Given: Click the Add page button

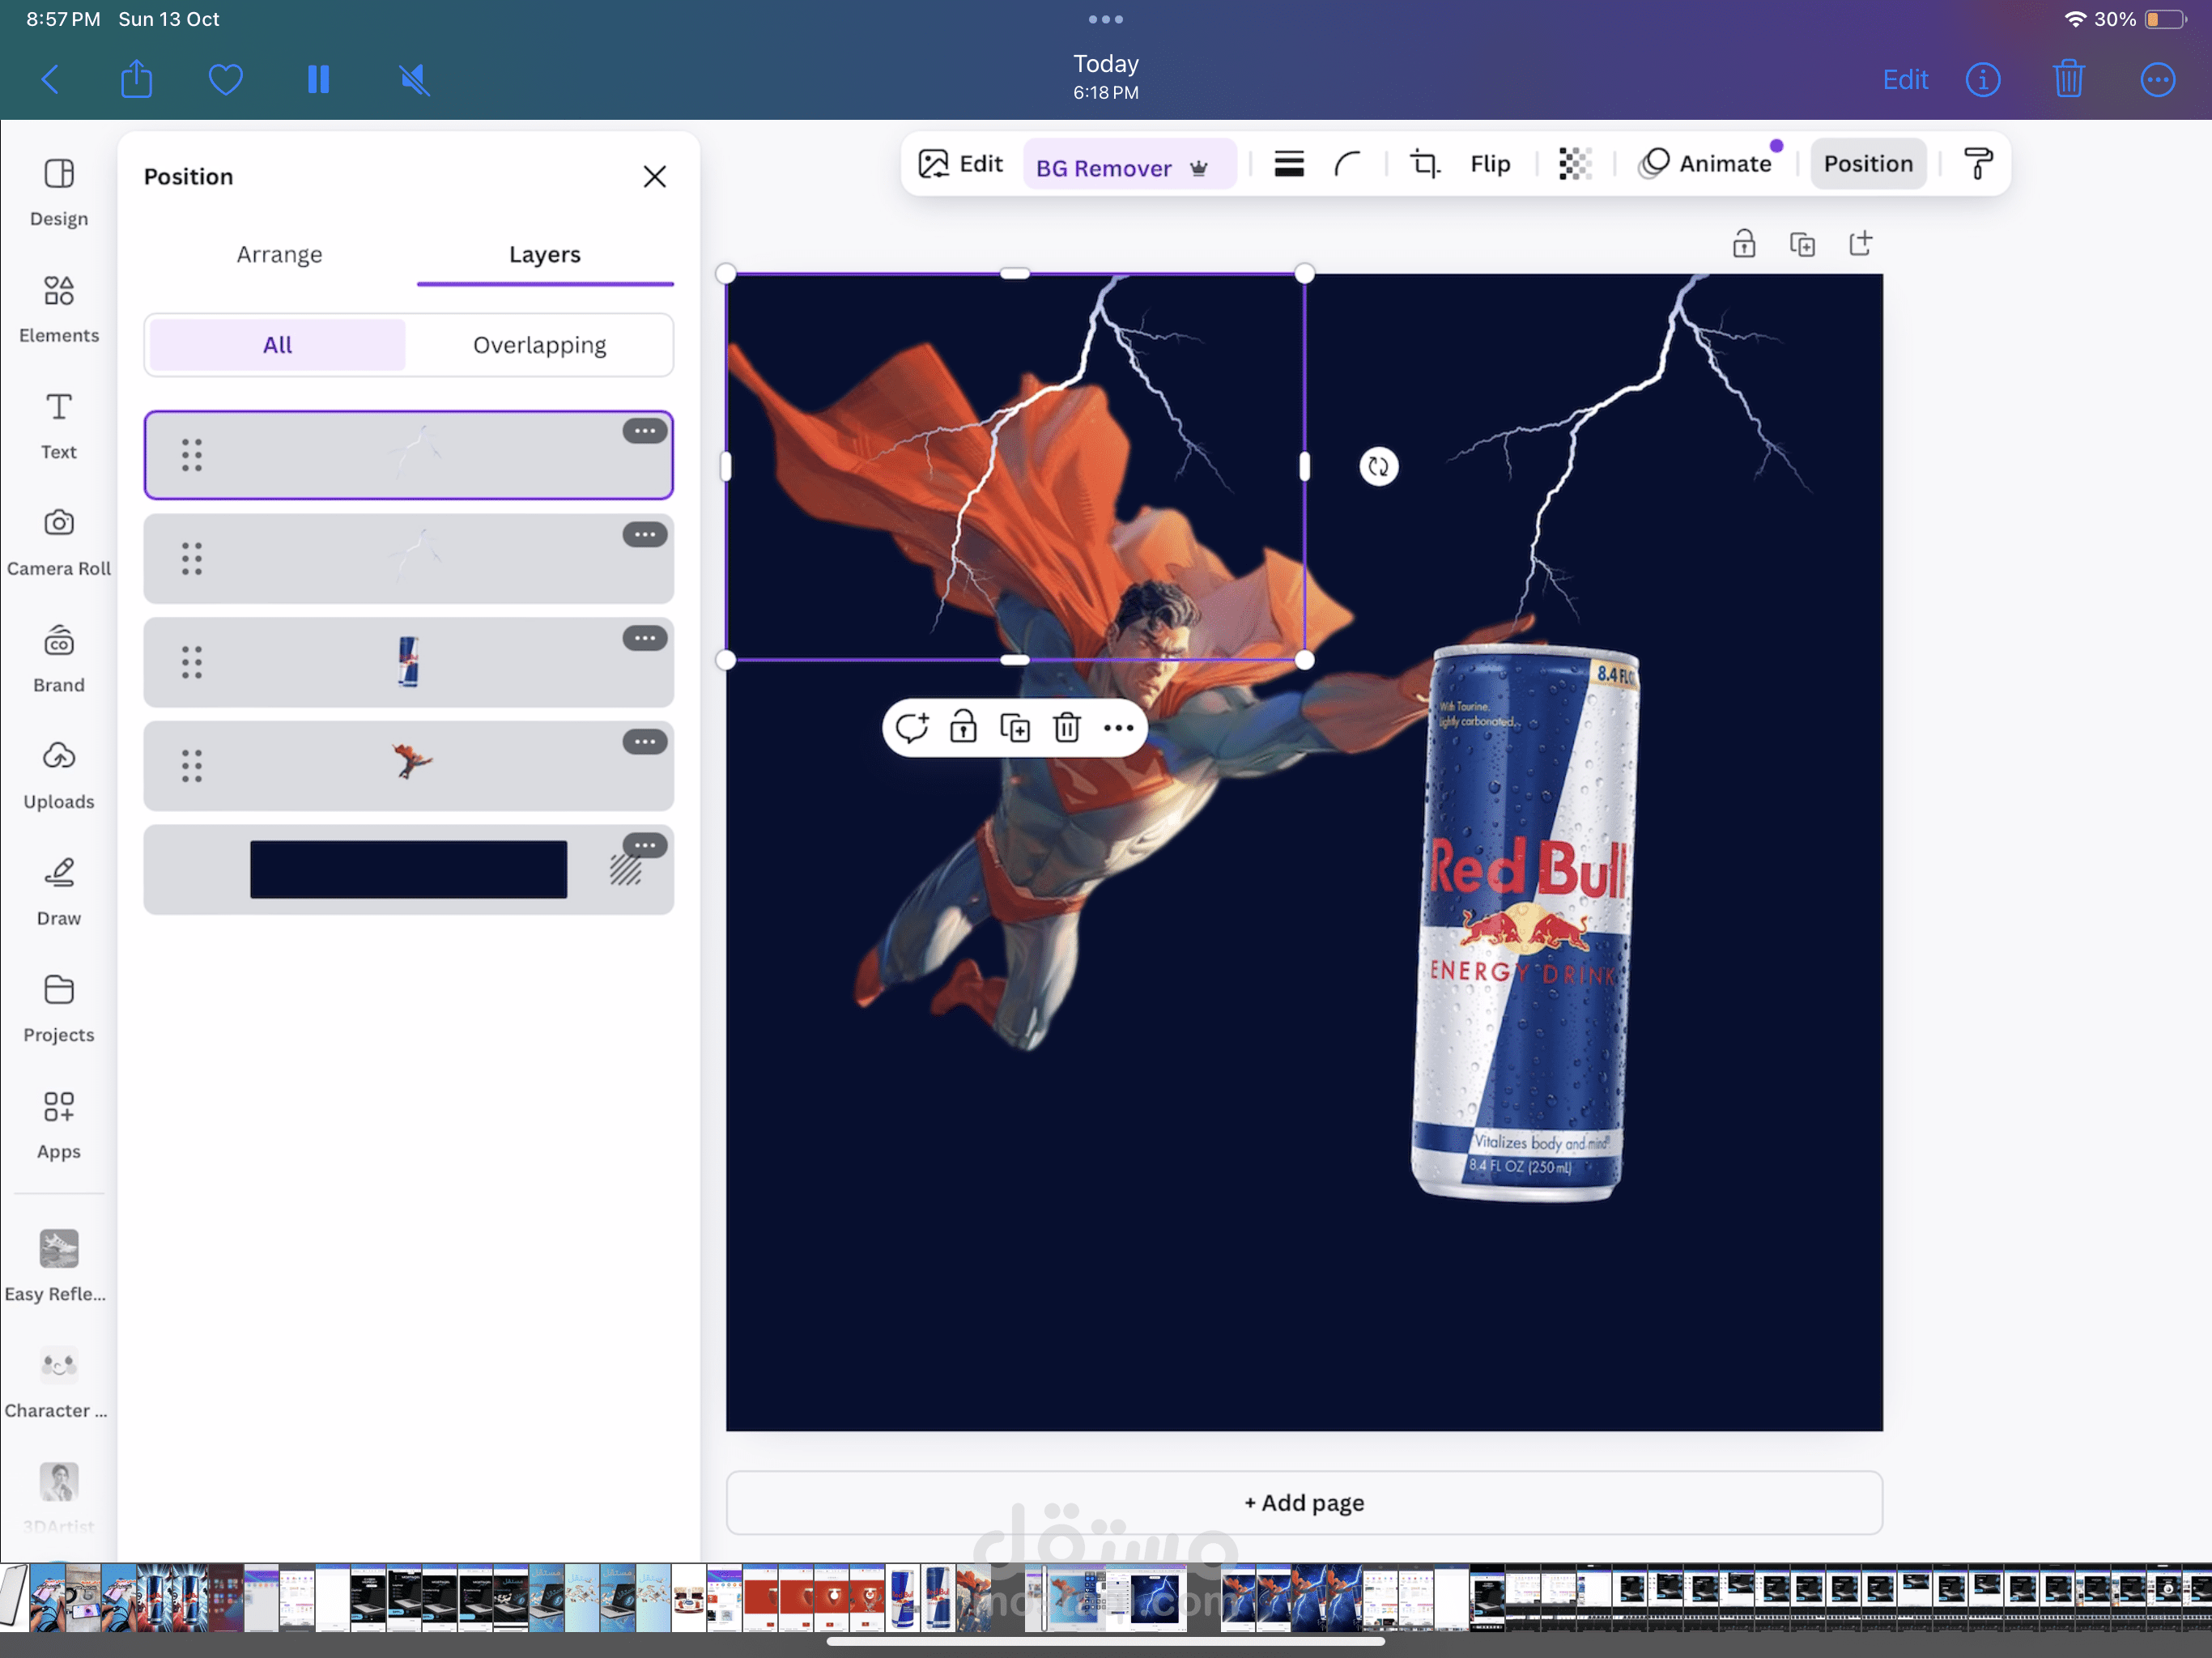Looking at the screenshot, I should pos(1303,1502).
